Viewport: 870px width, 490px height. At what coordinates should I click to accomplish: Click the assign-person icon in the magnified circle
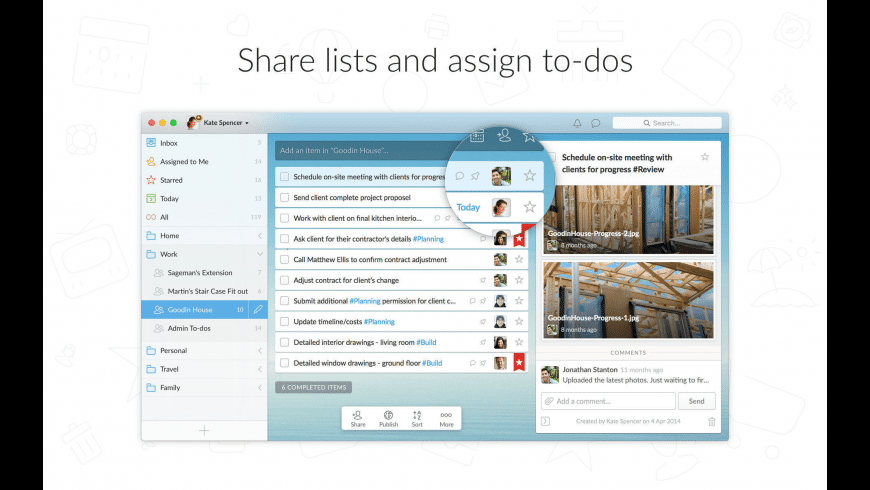pyautogui.click(x=504, y=135)
